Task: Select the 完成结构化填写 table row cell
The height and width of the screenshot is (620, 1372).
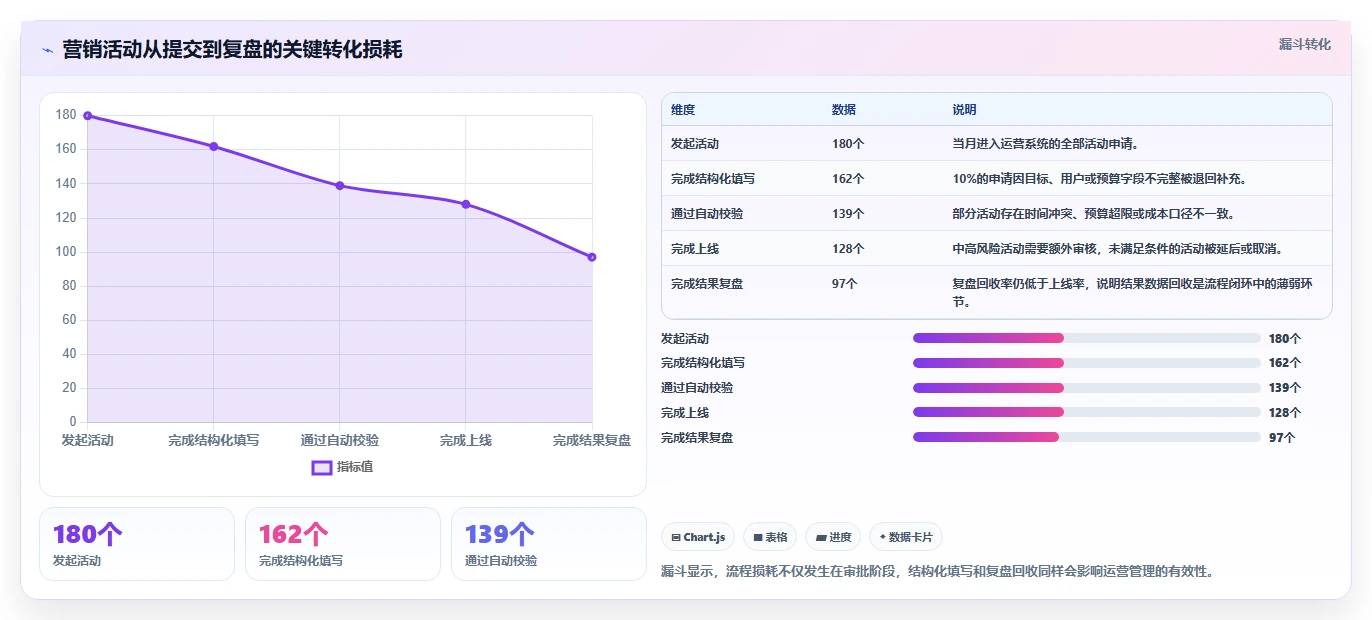Action: point(713,179)
